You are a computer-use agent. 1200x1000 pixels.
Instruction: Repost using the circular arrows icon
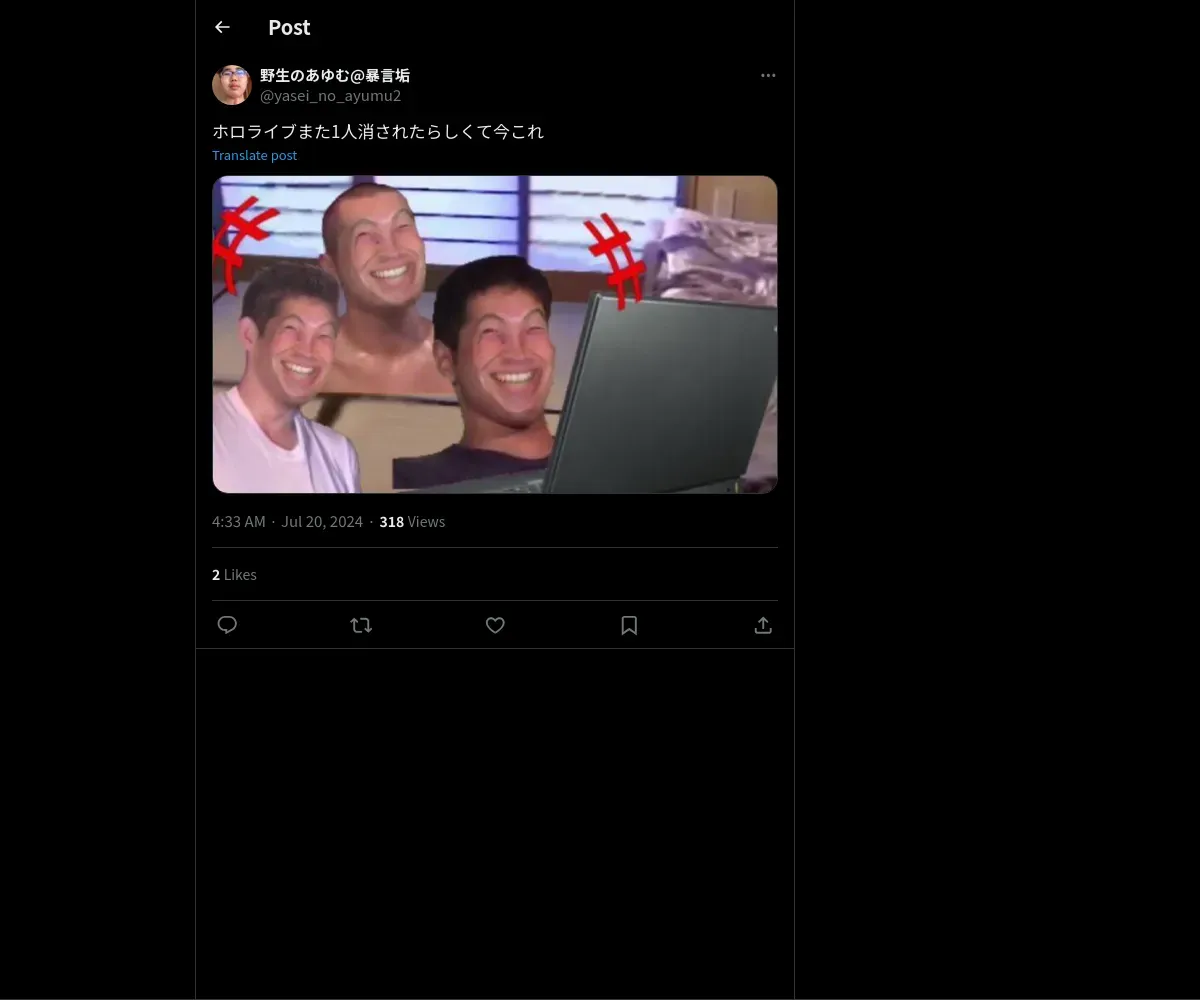pyautogui.click(x=361, y=625)
